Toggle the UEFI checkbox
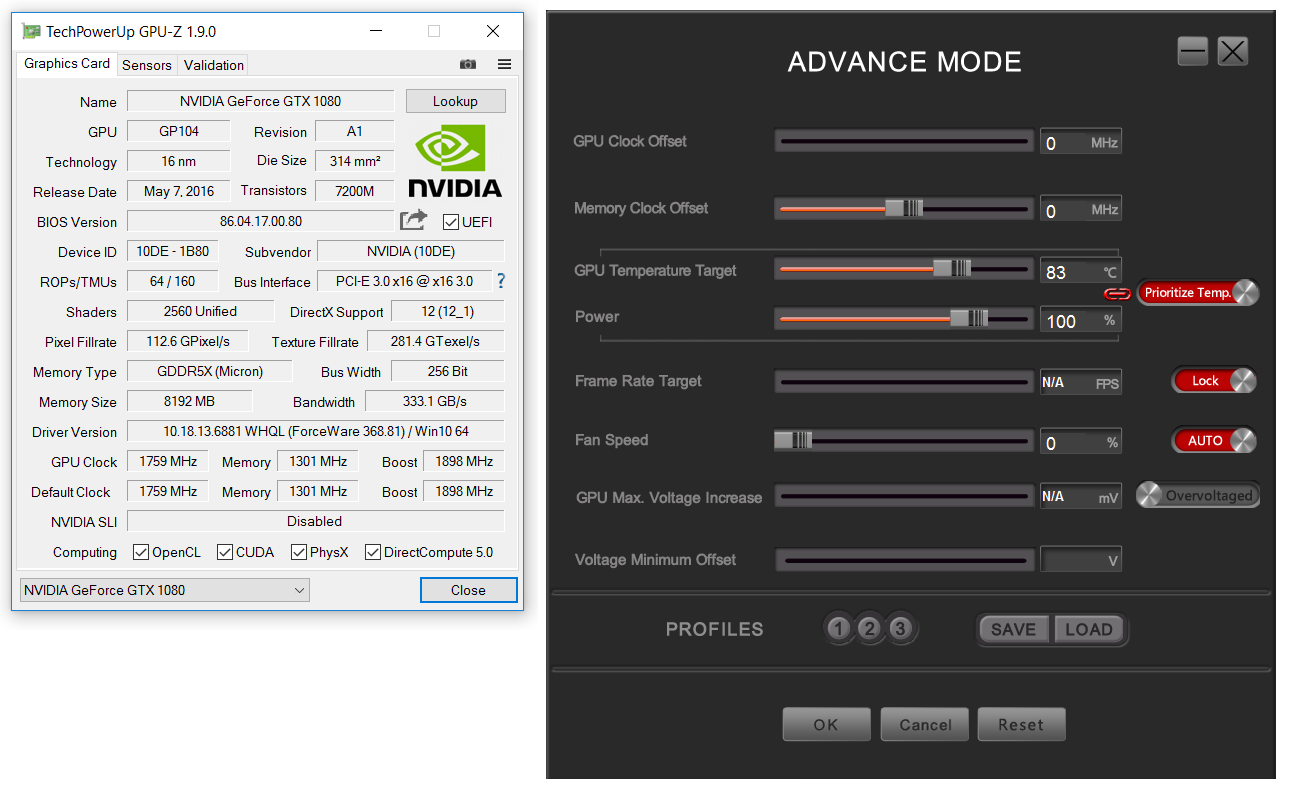Screen dimensions: 1291x798 (451, 222)
